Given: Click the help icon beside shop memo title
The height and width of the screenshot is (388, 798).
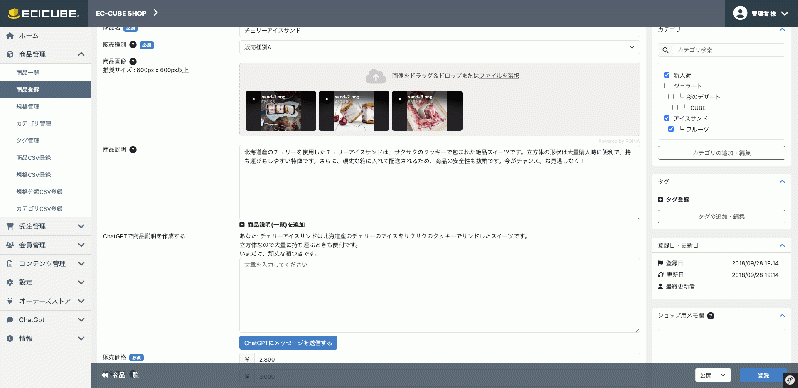Looking at the screenshot, I should [x=710, y=316].
